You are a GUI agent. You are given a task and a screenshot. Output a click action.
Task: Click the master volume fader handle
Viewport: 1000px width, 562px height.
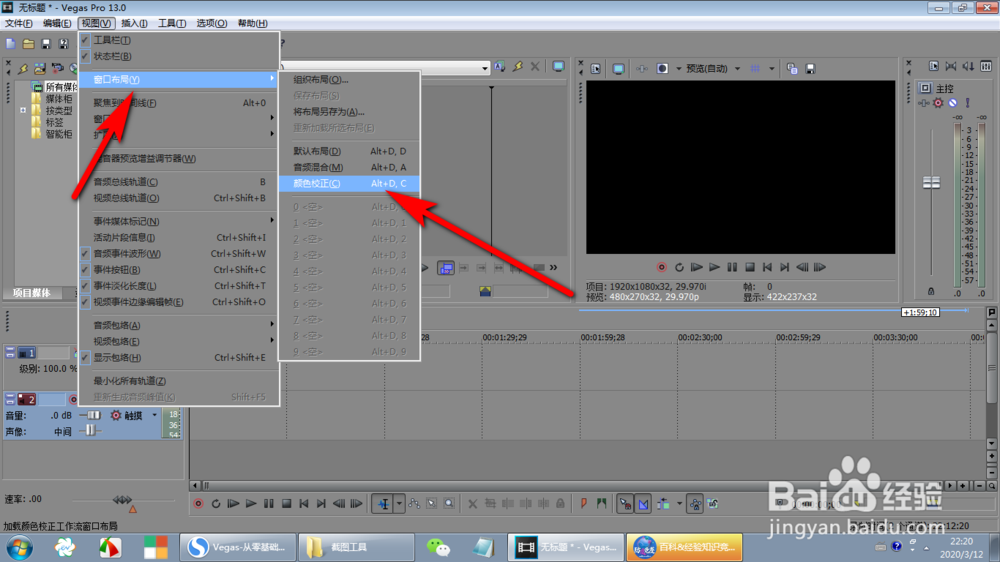pos(931,183)
